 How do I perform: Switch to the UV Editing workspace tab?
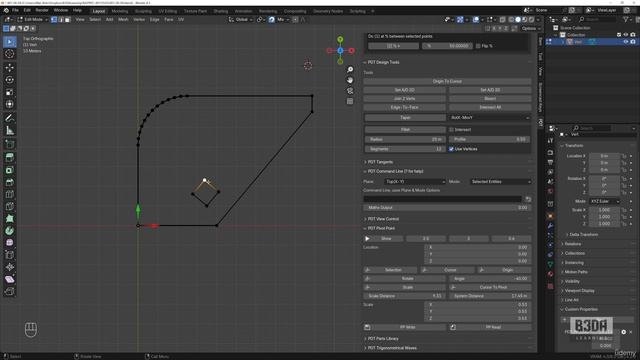[x=168, y=11]
